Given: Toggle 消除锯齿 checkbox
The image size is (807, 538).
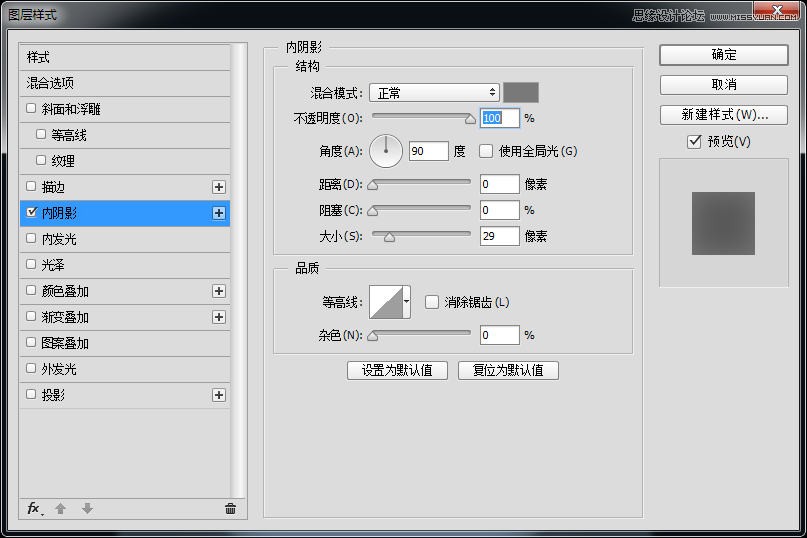Looking at the screenshot, I should point(432,302).
